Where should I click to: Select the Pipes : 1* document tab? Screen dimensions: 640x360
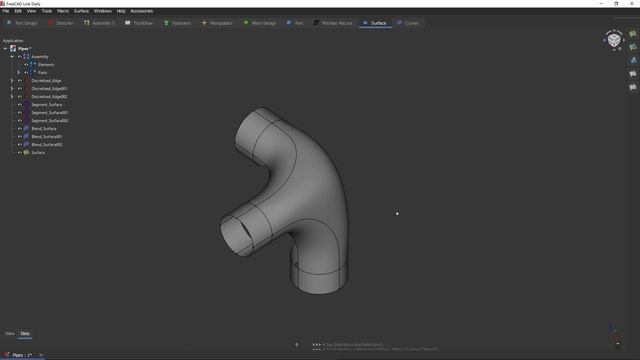[x=22, y=356]
